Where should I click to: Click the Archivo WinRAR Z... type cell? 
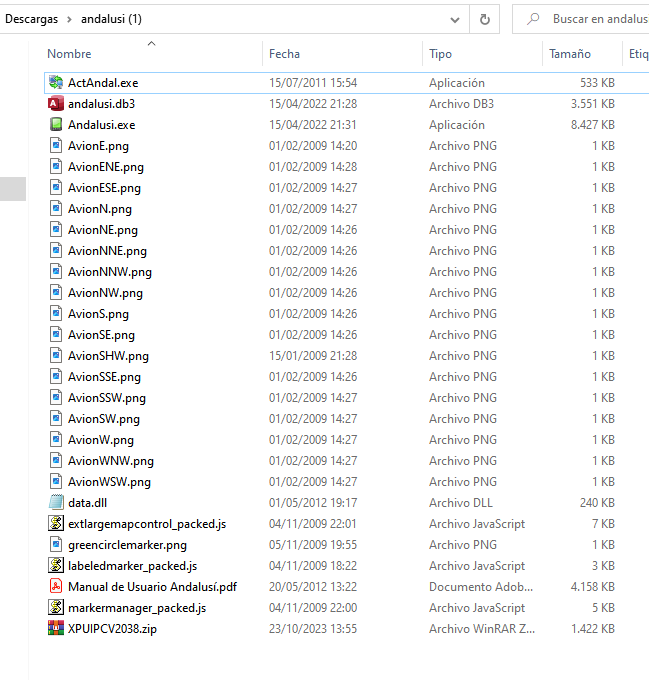482,628
